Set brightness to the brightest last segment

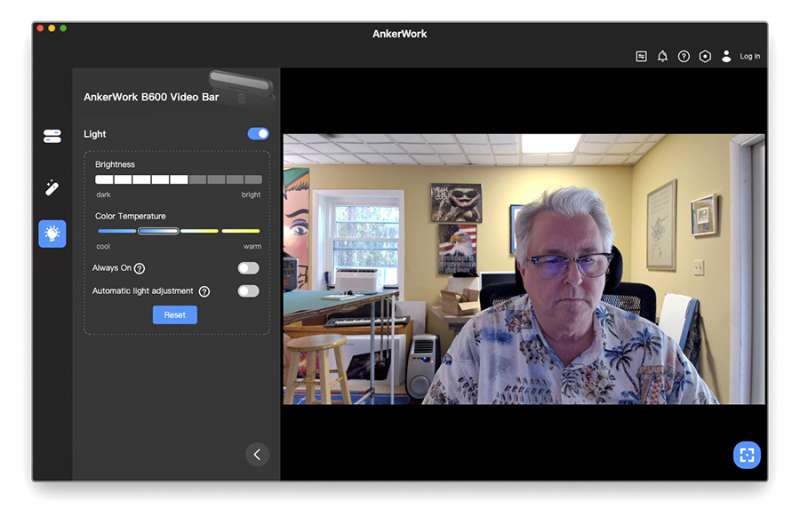coord(253,180)
